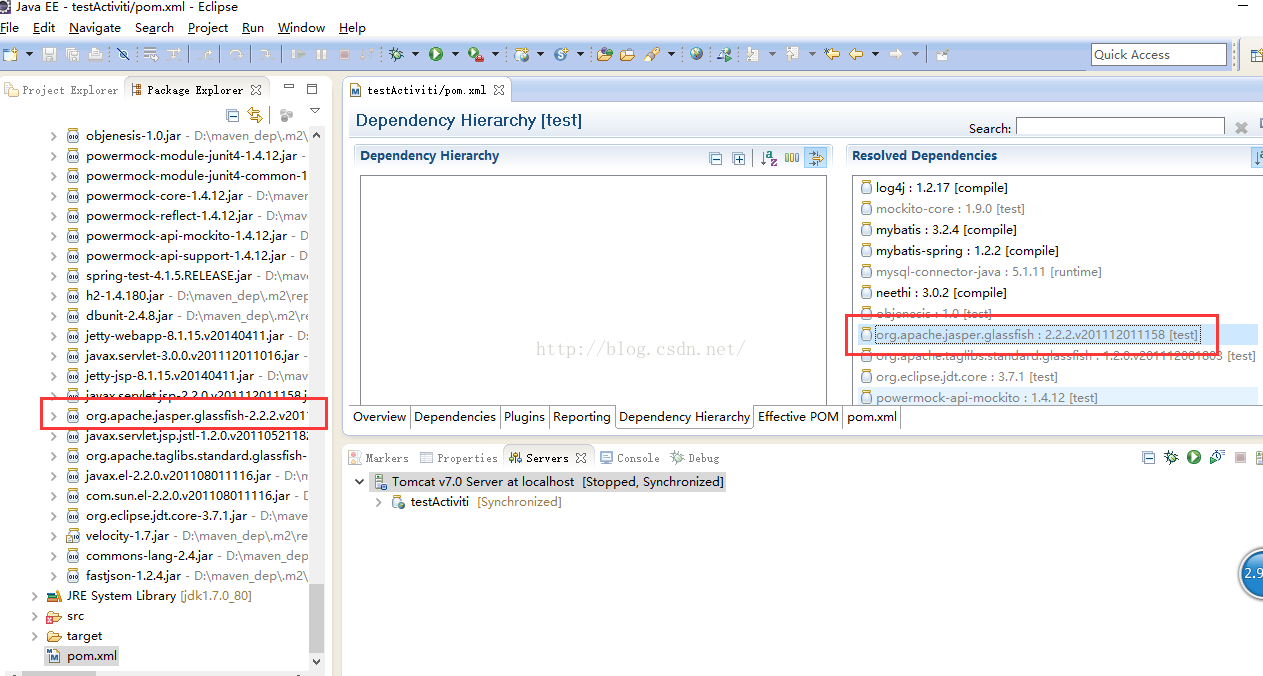Image resolution: width=1263 pixels, height=676 pixels.
Task: Click Link with Editor icon in Package Explorer
Action: tap(255, 115)
